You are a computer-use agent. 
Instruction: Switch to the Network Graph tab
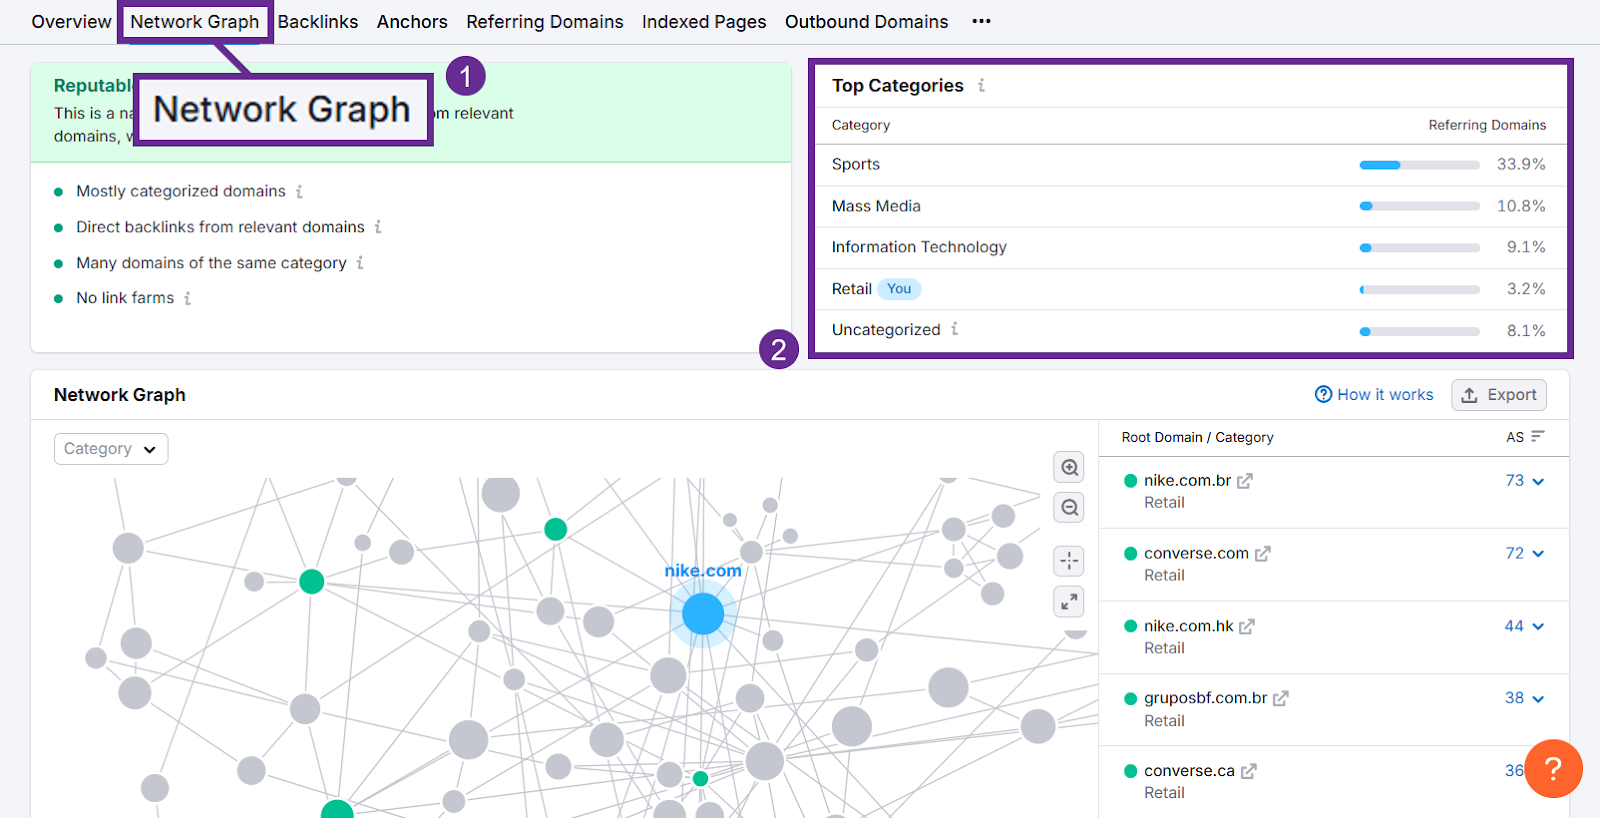pos(195,22)
